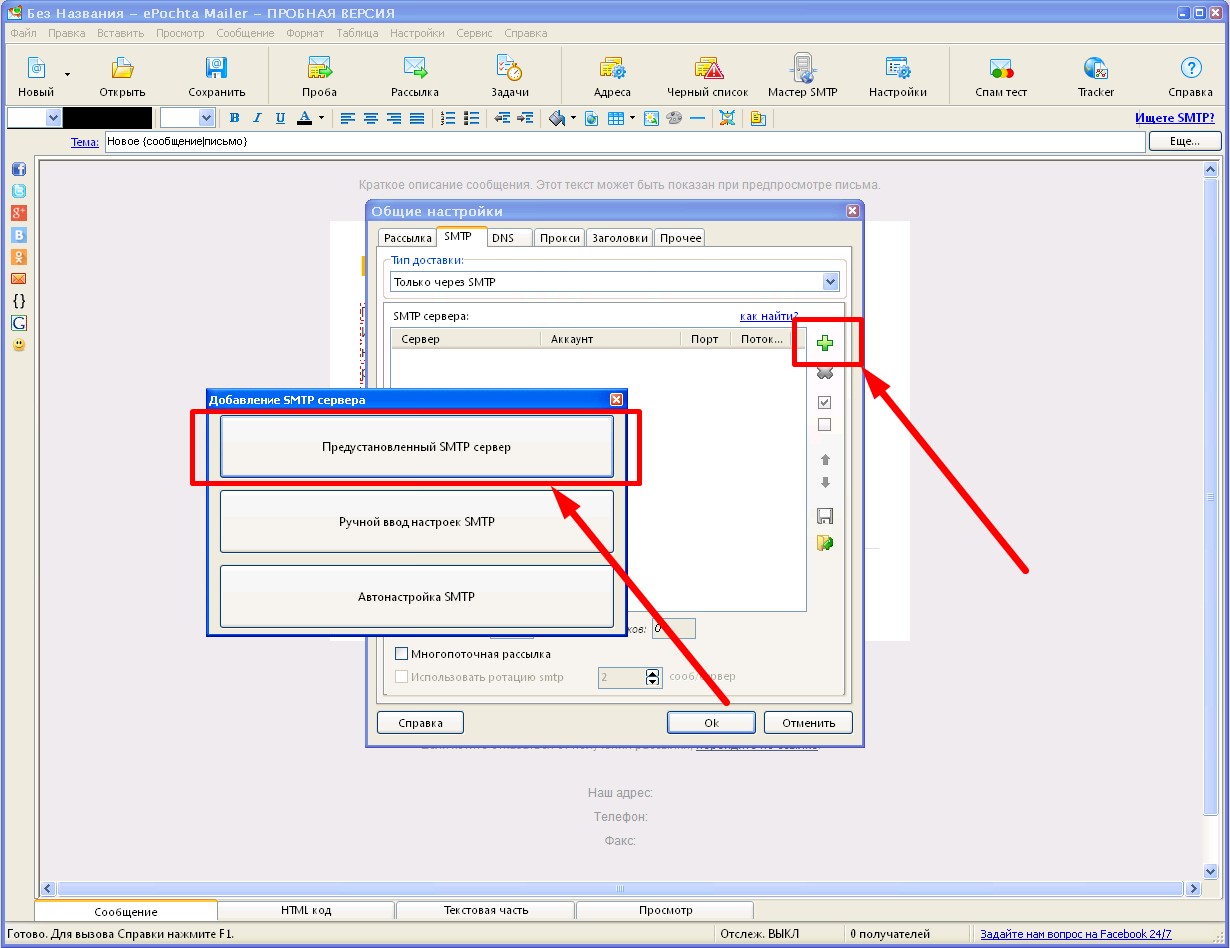Toggle underline formatting in the editor toolbar
Image resolution: width=1230 pixels, height=948 pixels.
(280, 118)
